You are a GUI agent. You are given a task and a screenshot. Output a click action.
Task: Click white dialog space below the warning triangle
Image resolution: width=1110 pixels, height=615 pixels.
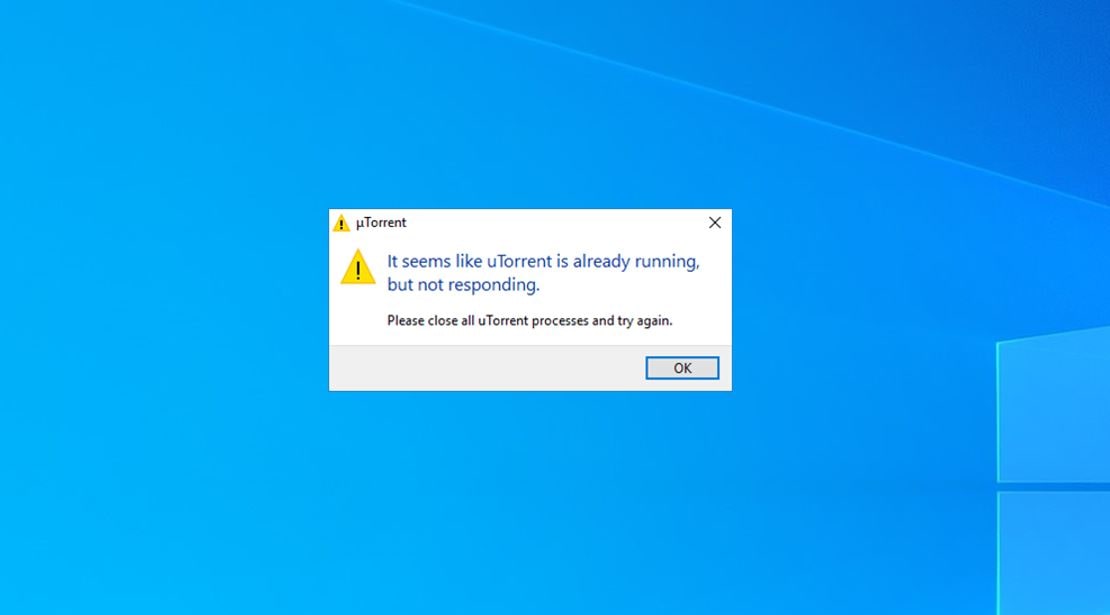point(358,316)
